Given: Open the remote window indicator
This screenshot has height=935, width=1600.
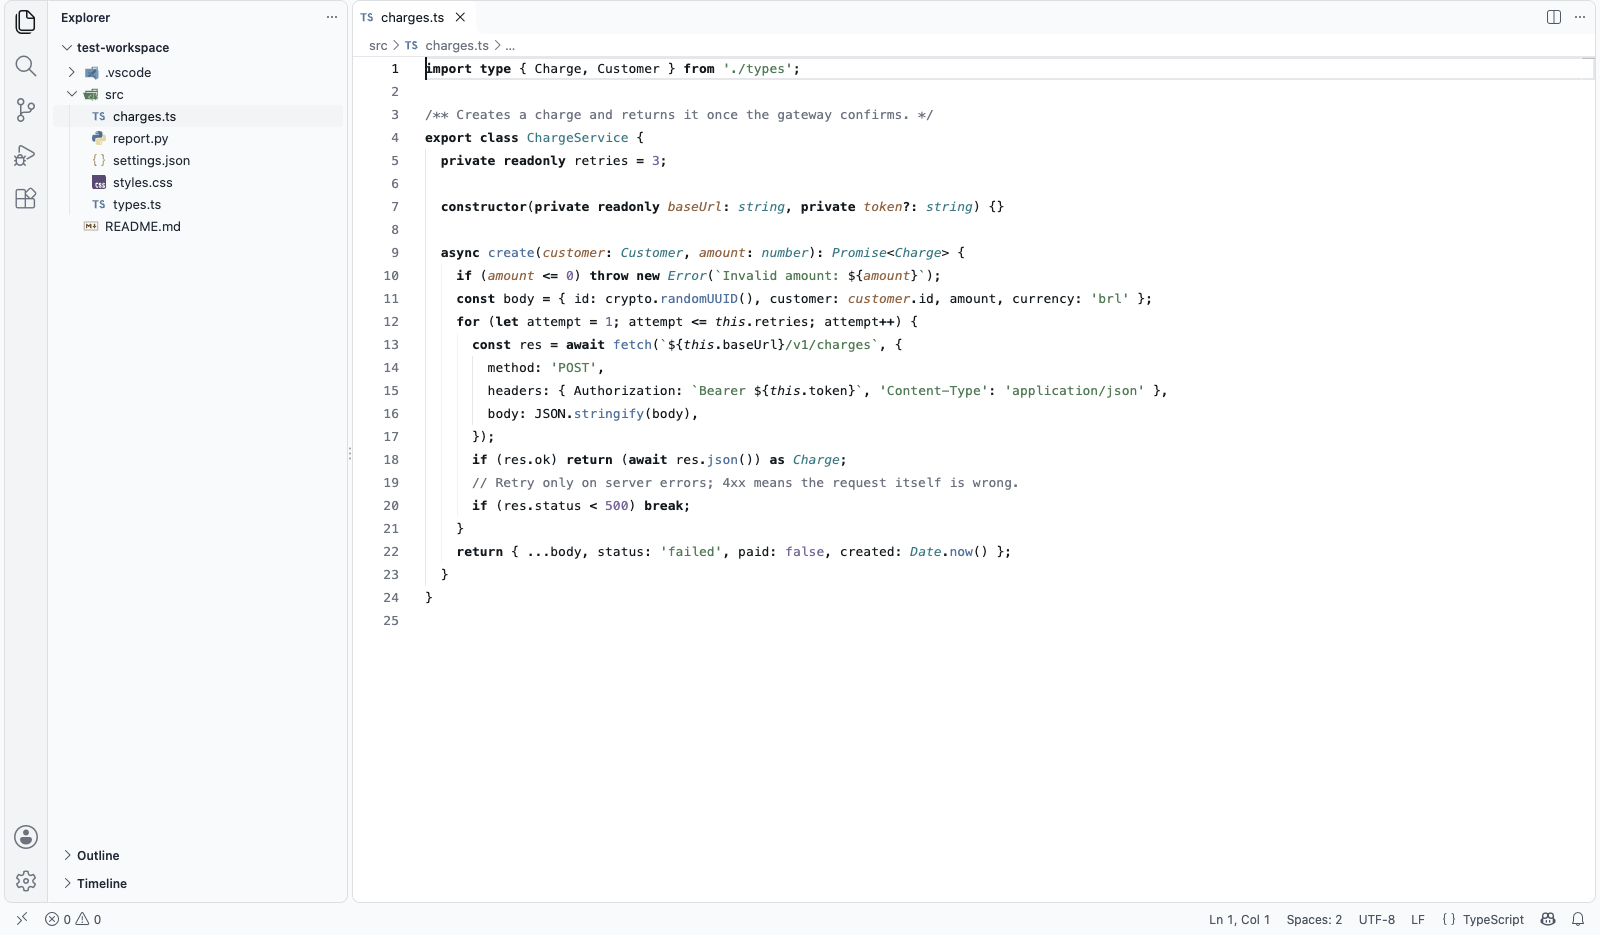Looking at the screenshot, I should pyautogui.click(x=22, y=919).
